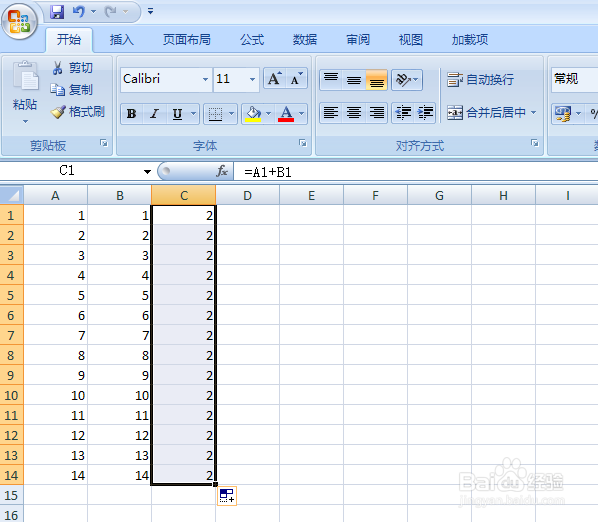598x522 pixels.
Task: Open font color palette dropdown
Action: [302, 114]
